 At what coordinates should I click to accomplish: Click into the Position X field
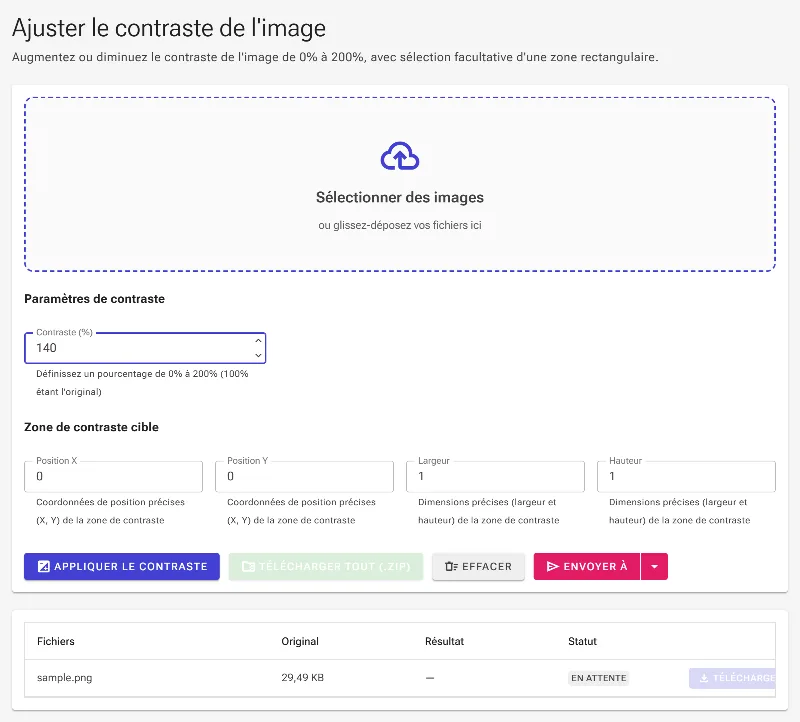113,476
